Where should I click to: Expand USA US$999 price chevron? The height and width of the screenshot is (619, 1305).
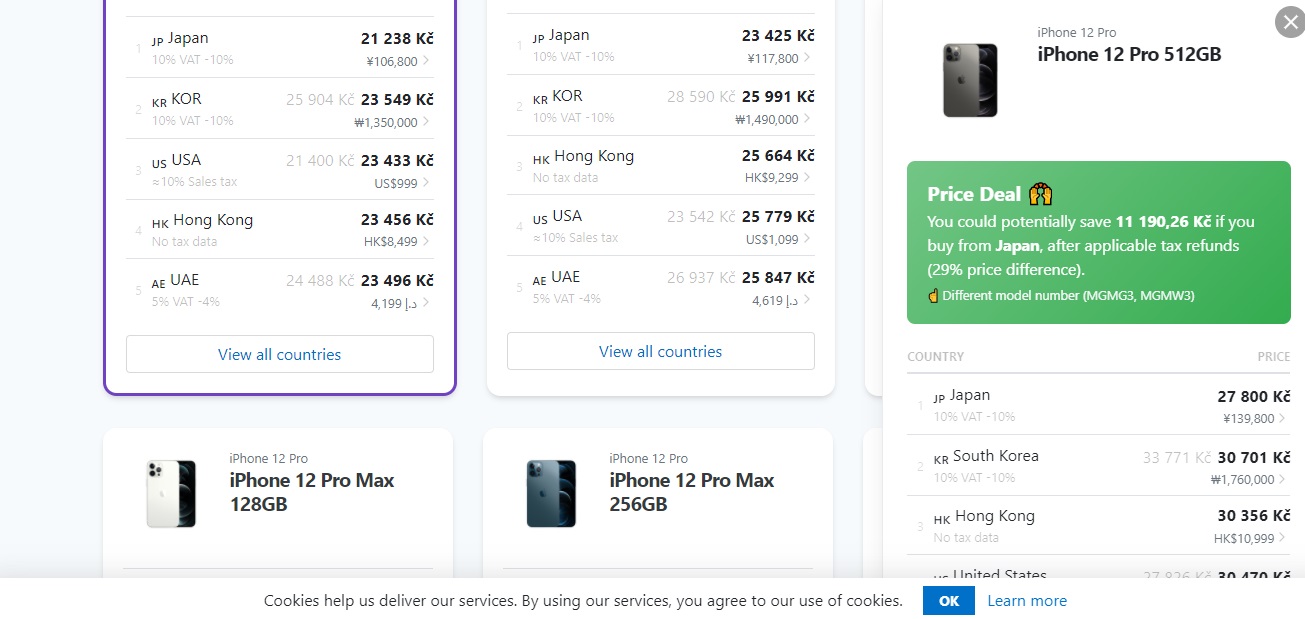pos(427,182)
